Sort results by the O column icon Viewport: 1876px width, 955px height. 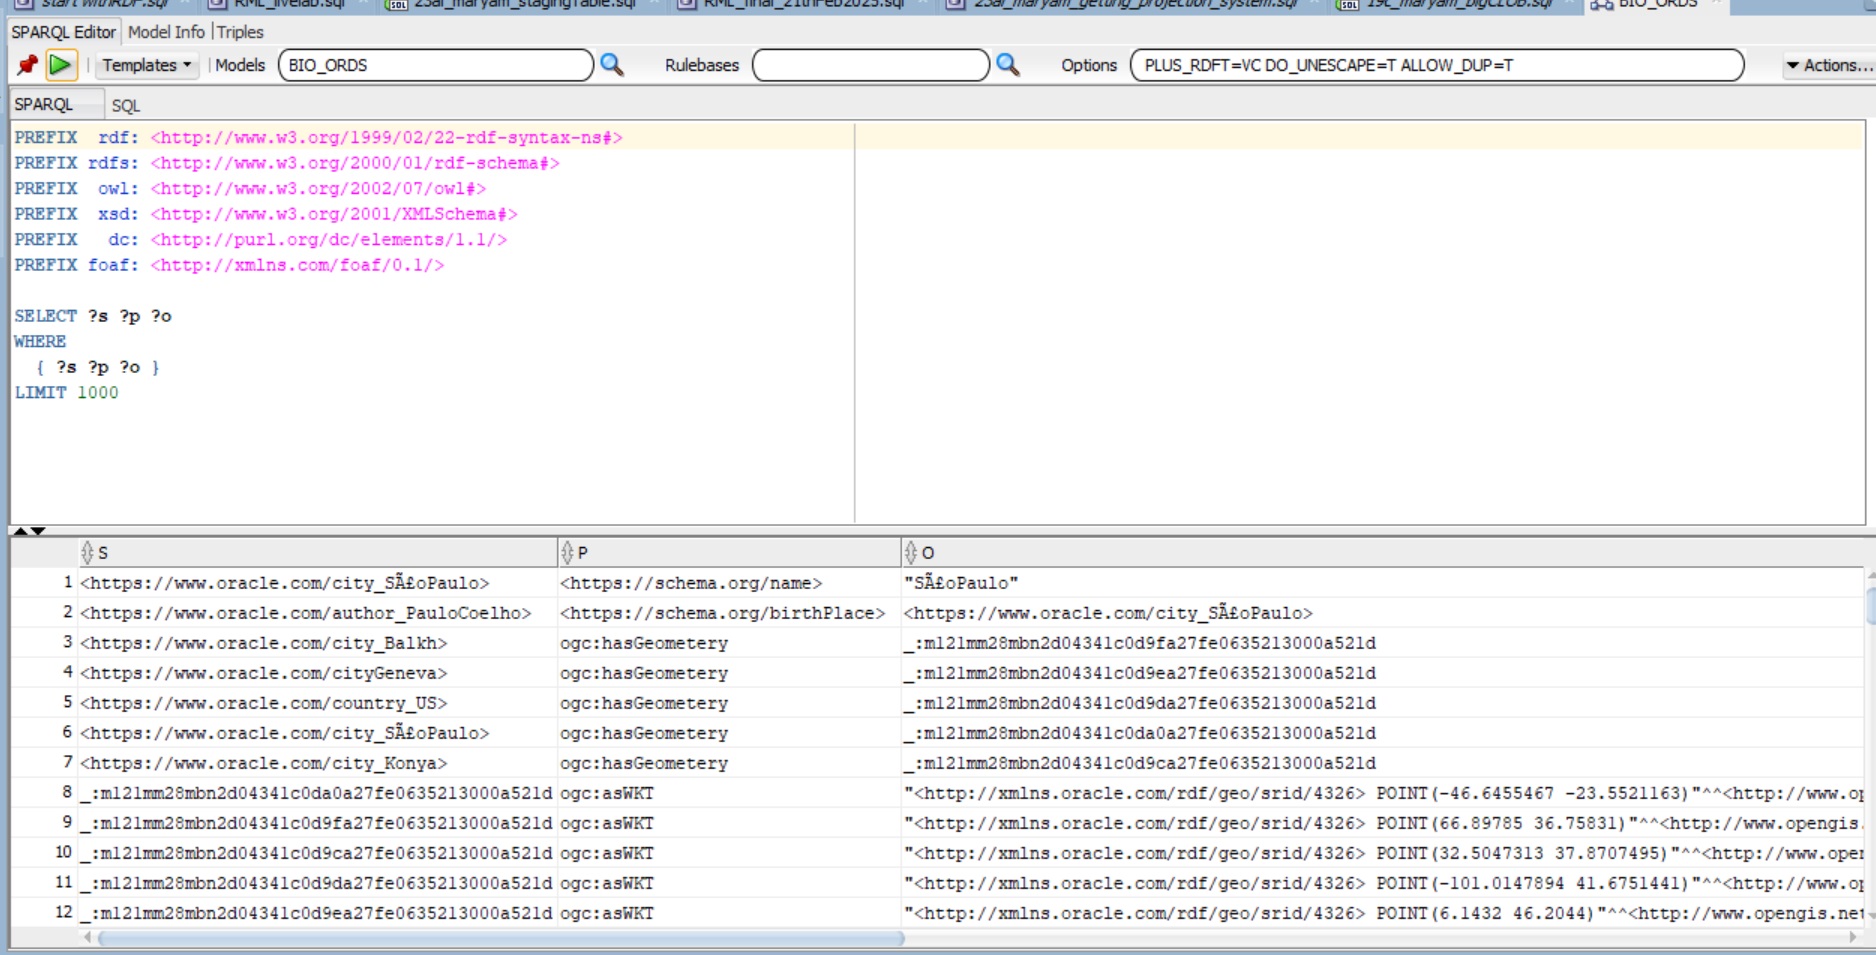[910, 552]
